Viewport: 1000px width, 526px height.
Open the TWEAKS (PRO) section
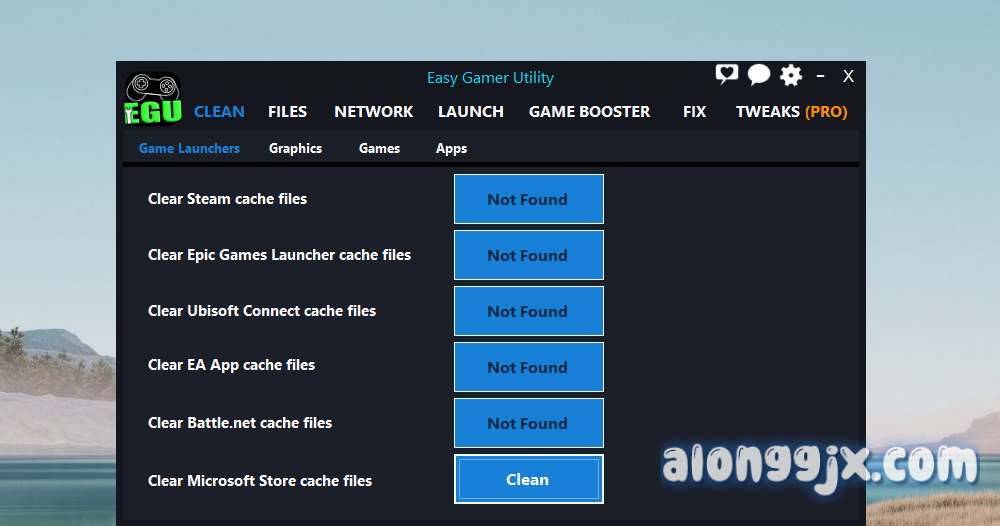click(x=791, y=112)
